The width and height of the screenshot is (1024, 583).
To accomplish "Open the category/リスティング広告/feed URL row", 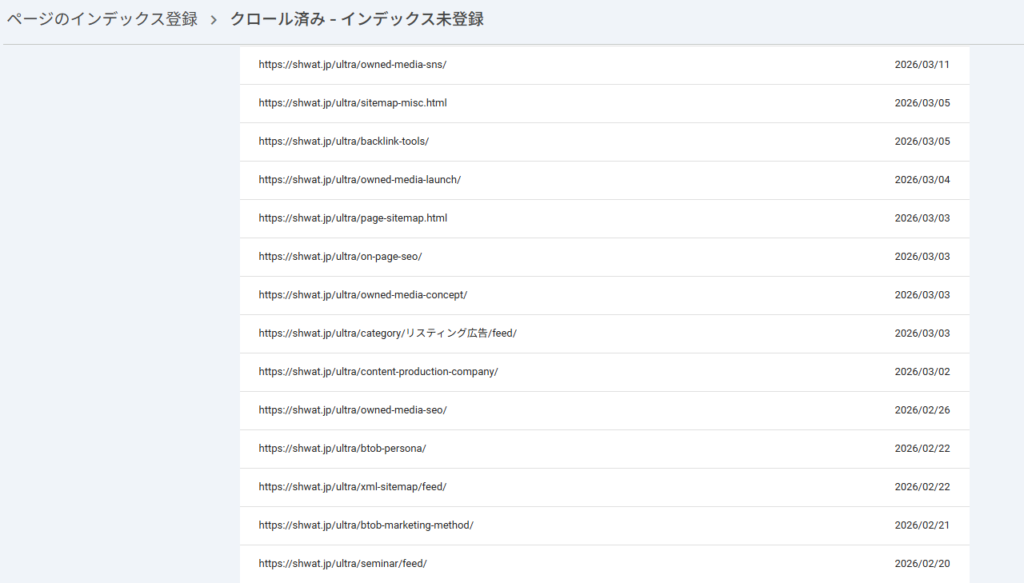I will [x=387, y=333].
